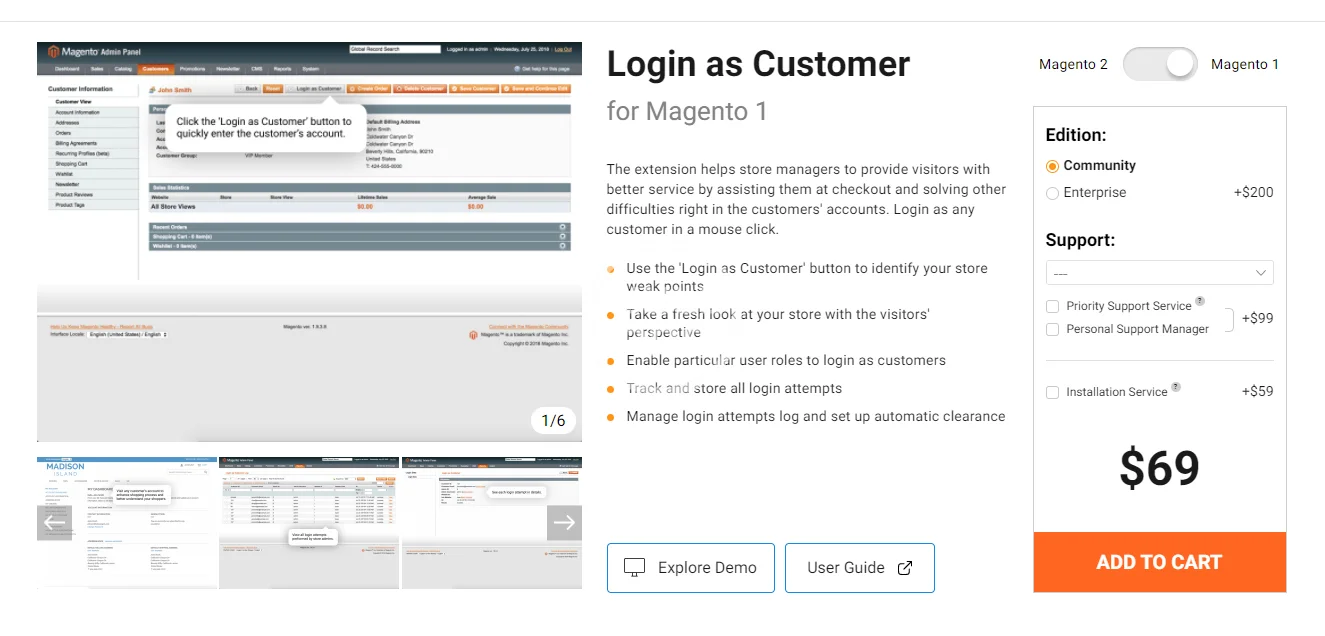Viewport: 1325px width, 636px height.
Task: Click the monitor icon in Explore Demo
Action: (x=634, y=568)
